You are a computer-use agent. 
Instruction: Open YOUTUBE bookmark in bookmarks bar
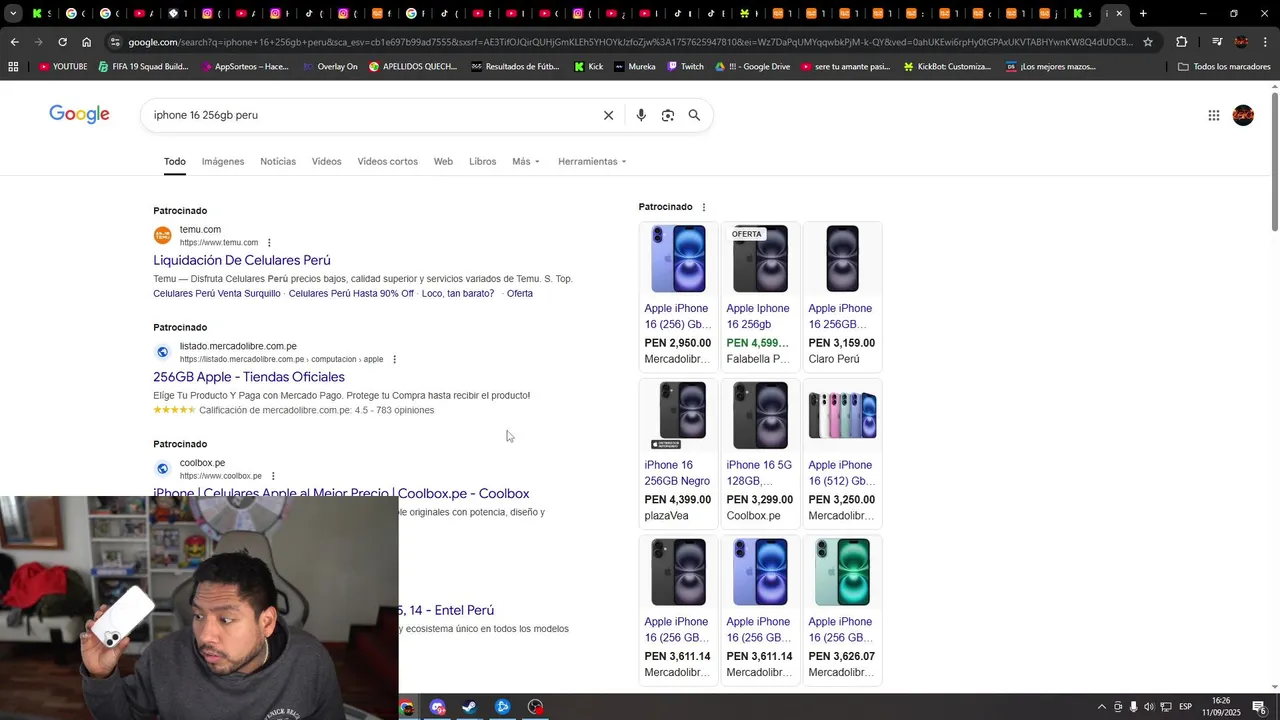pyautogui.click(x=63, y=66)
